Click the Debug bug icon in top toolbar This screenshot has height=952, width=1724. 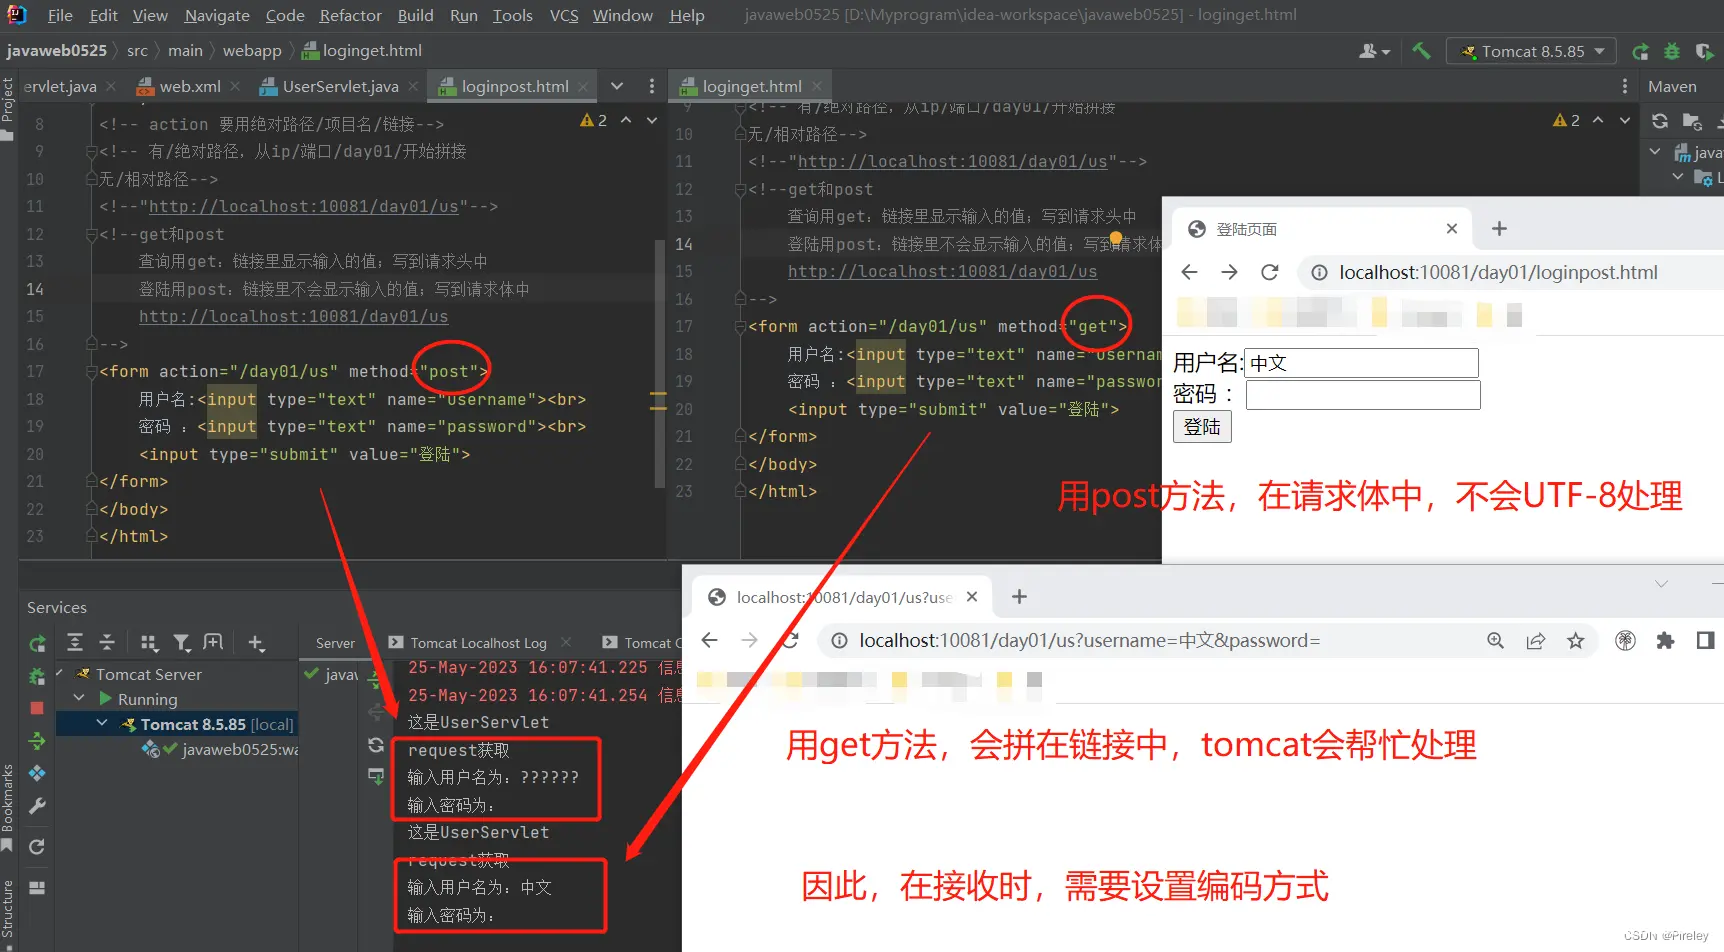[1672, 51]
